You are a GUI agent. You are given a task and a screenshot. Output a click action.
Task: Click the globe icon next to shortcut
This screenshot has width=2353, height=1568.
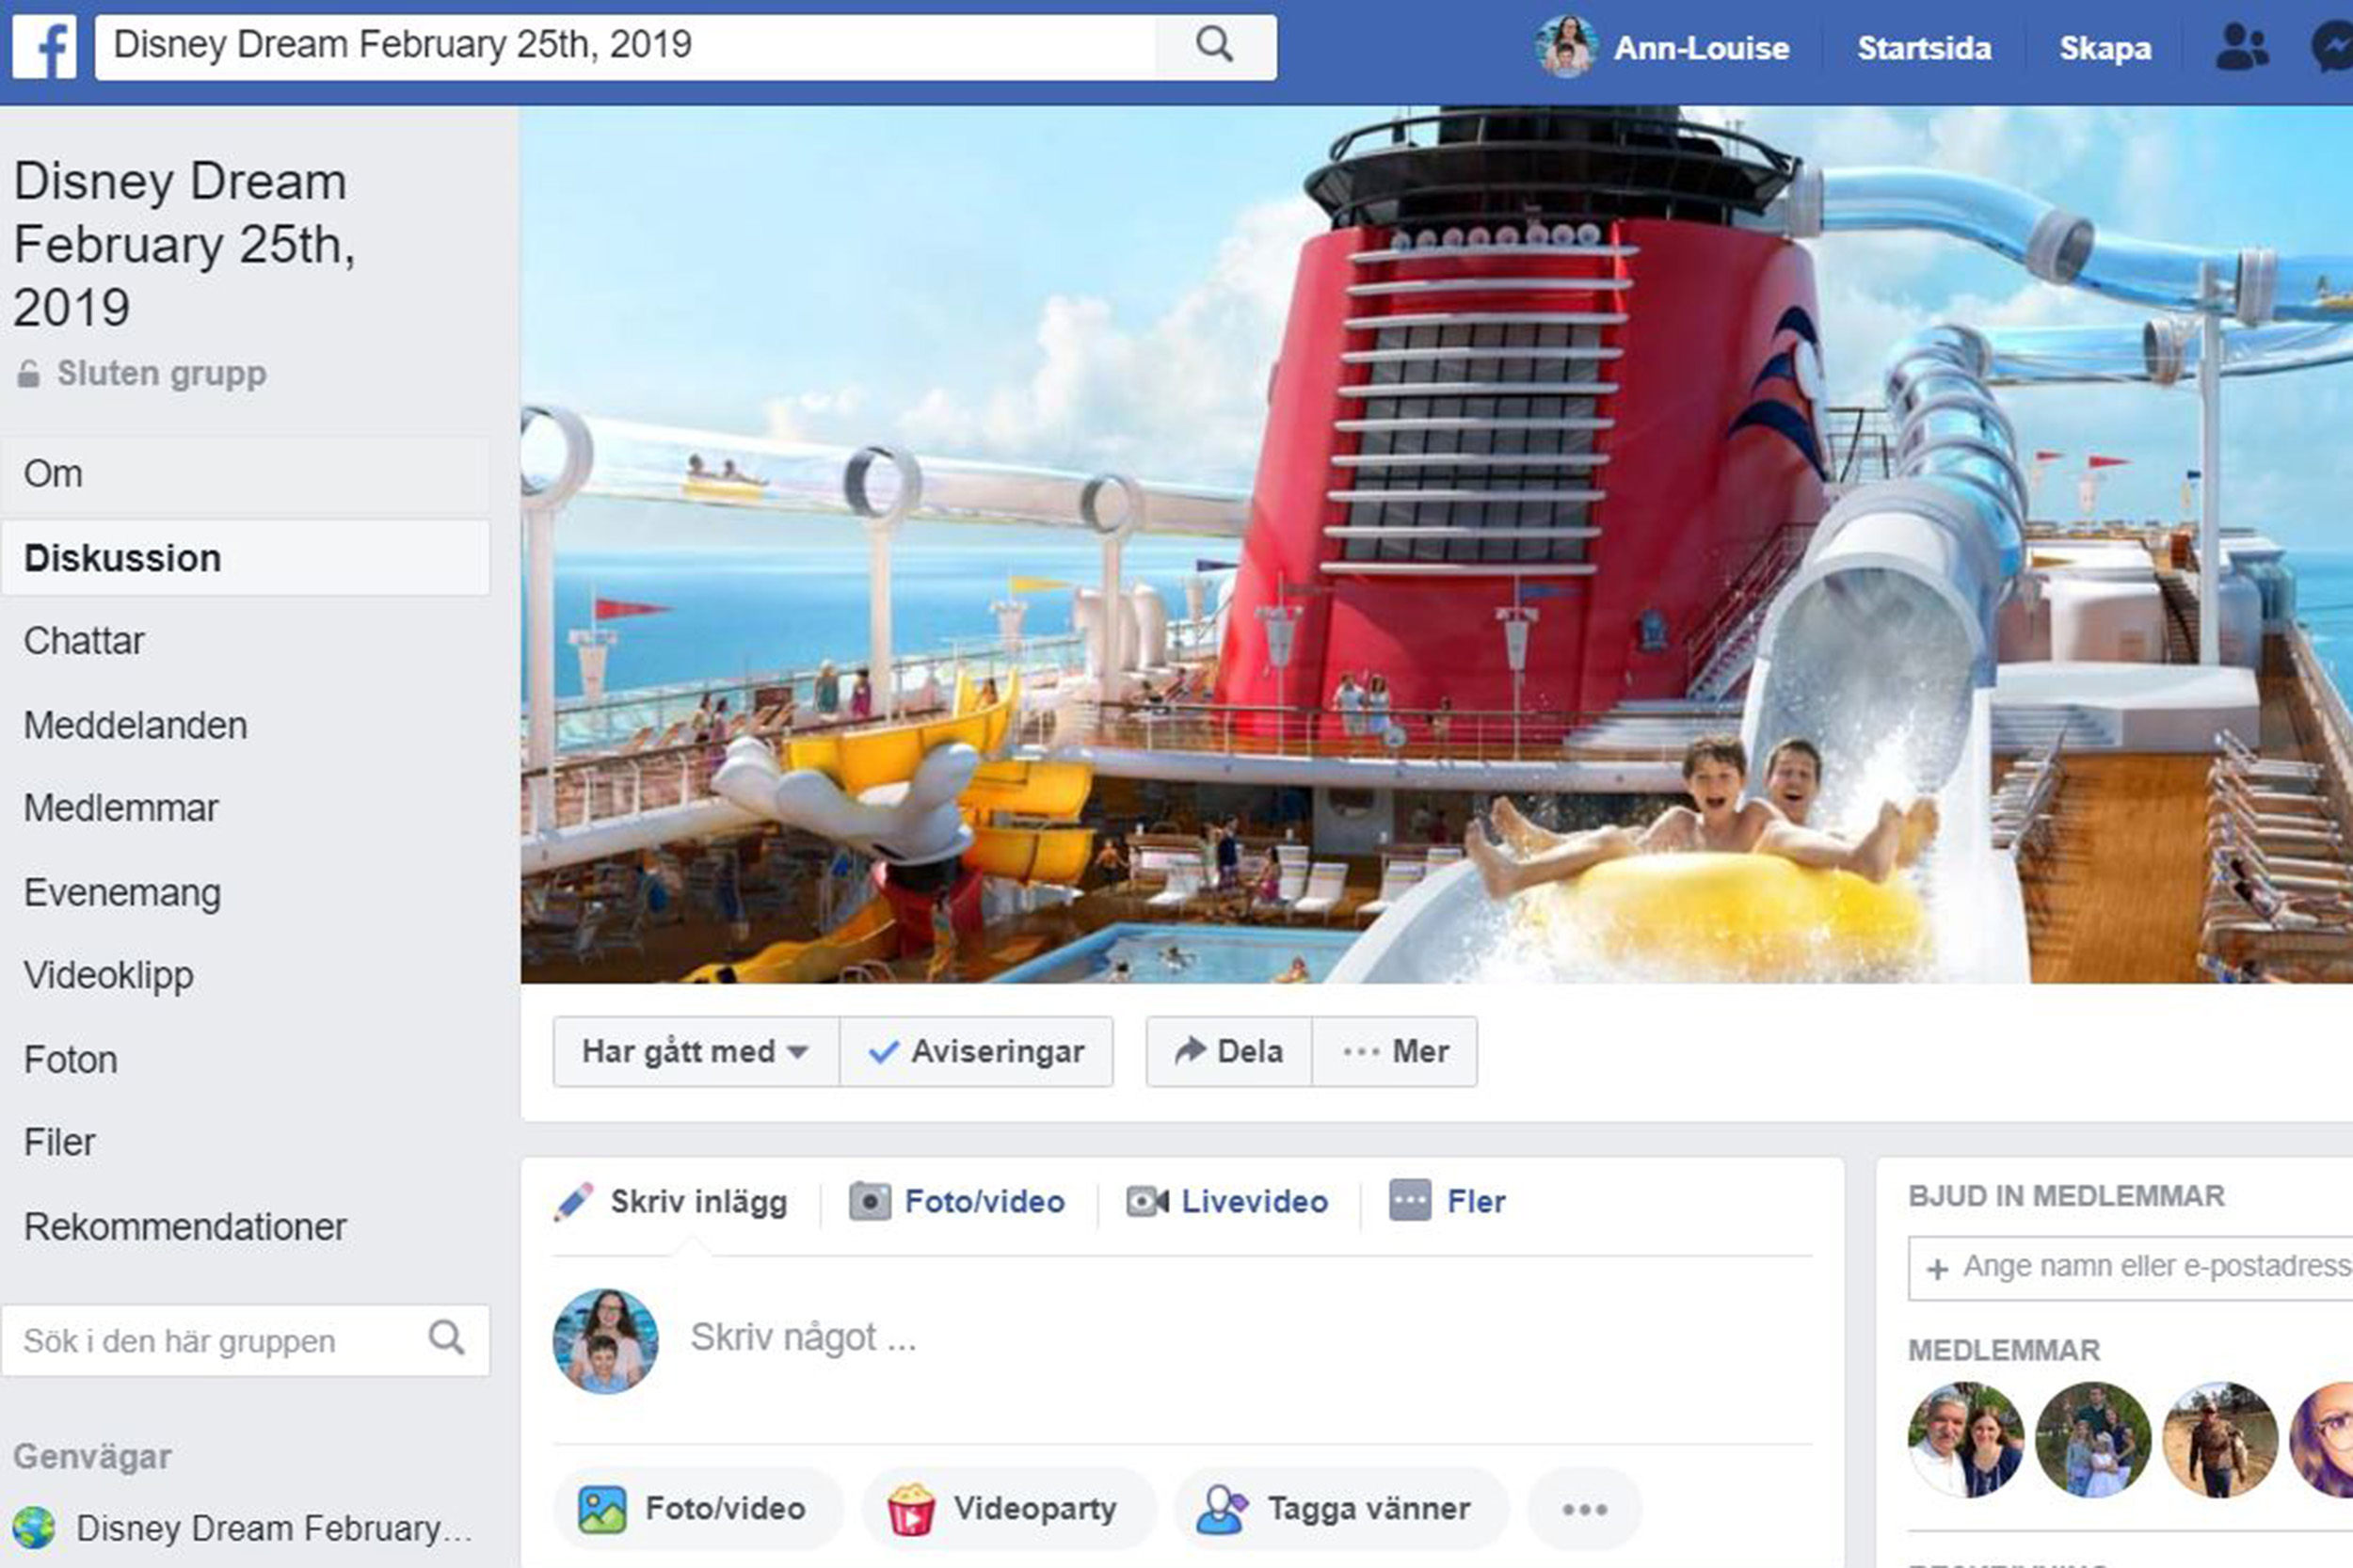coord(34,1528)
